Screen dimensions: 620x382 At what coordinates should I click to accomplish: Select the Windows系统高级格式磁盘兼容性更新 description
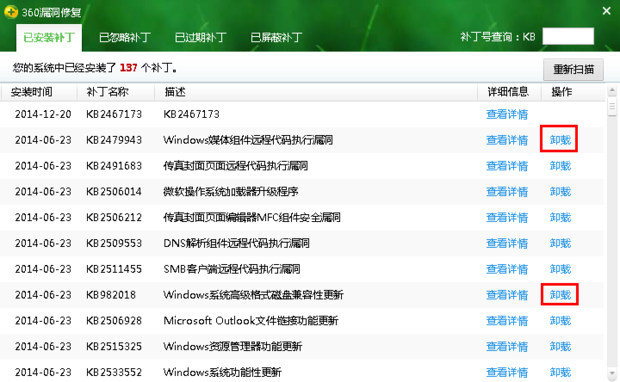pyautogui.click(x=253, y=295)
